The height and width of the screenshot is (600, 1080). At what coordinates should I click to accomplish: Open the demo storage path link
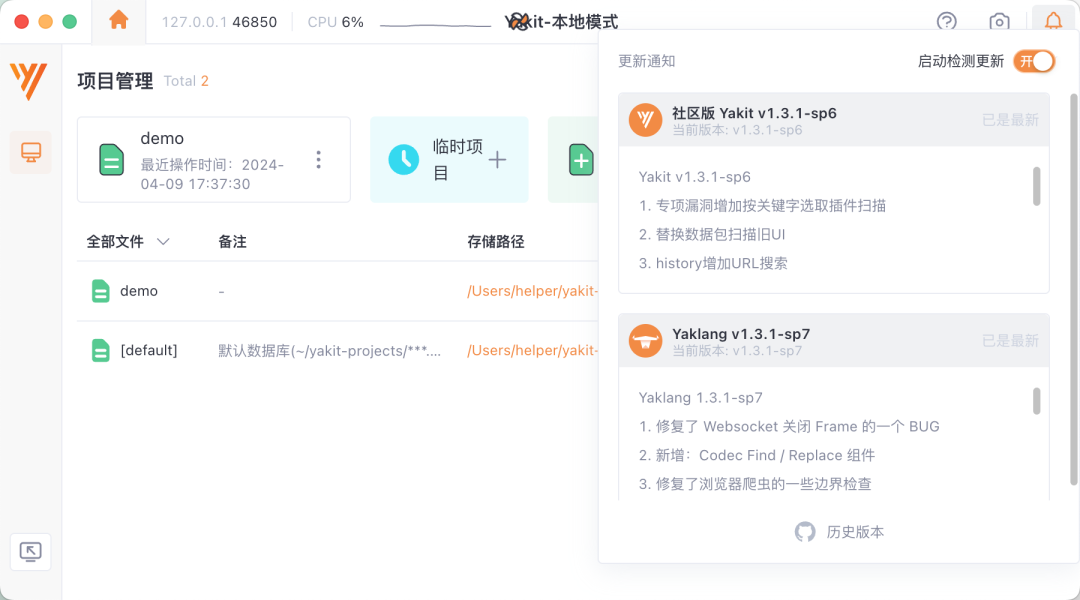click(532, 291)
